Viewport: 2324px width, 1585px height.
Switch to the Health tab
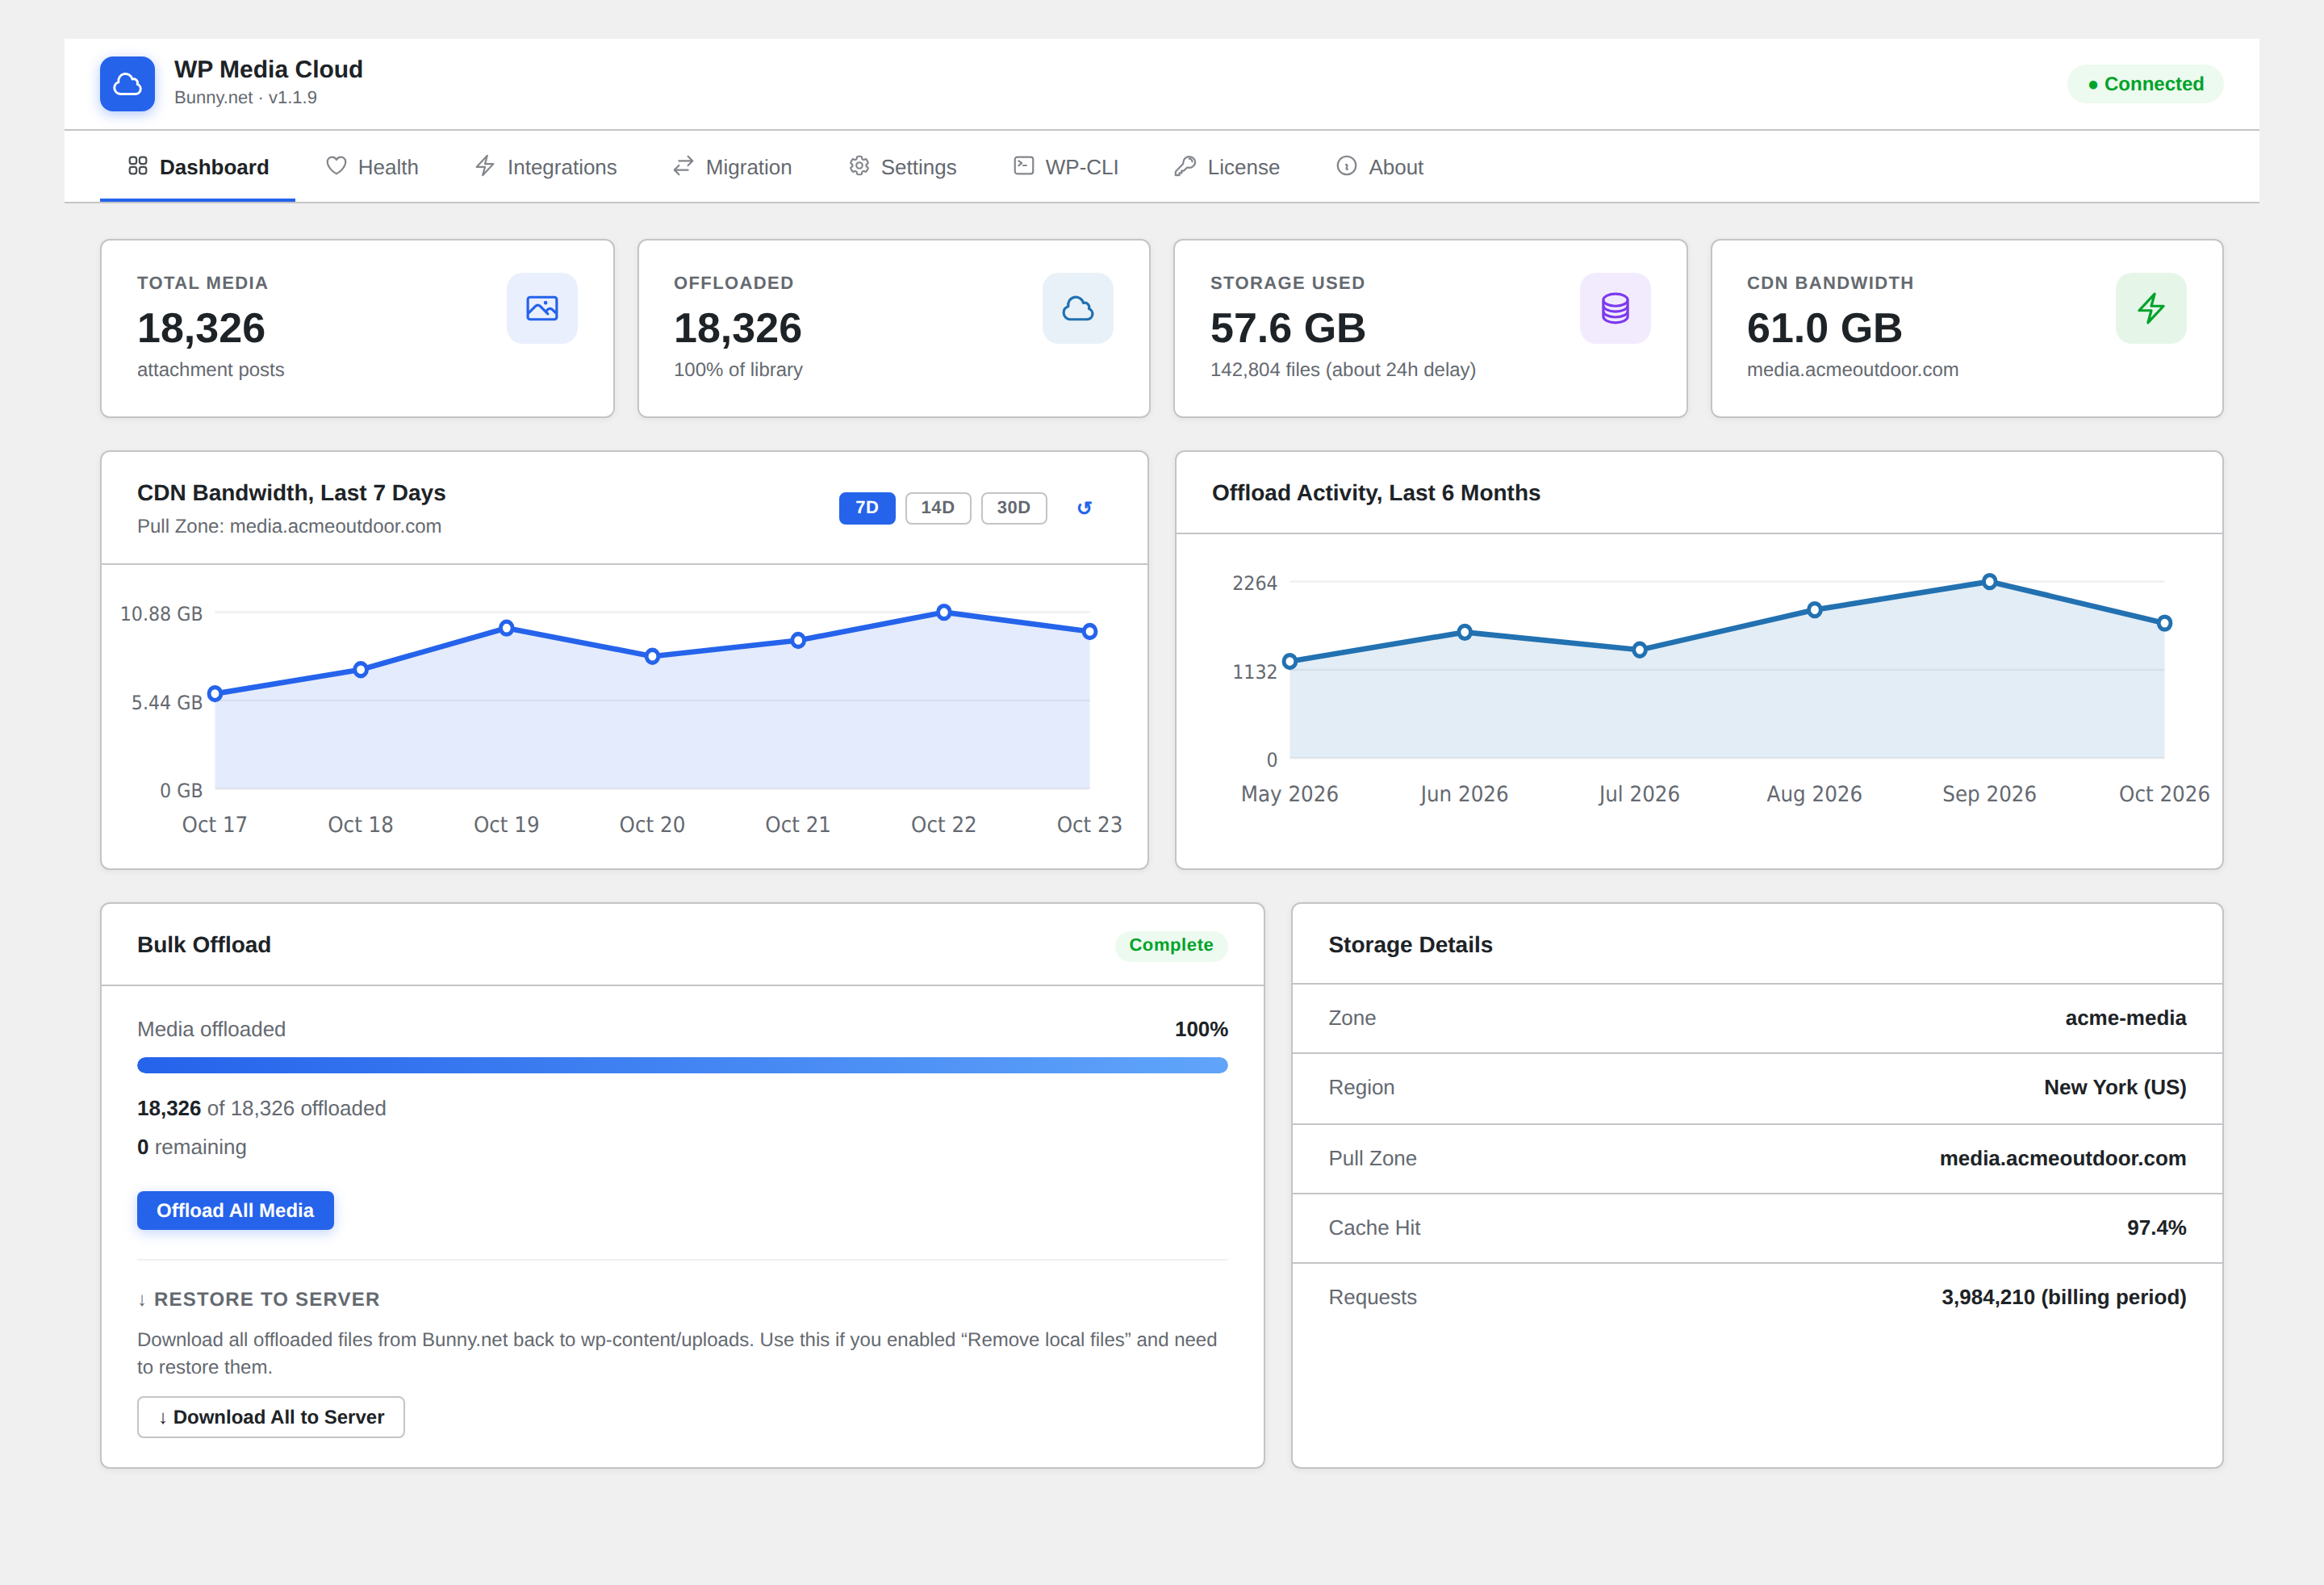[372, 167]
